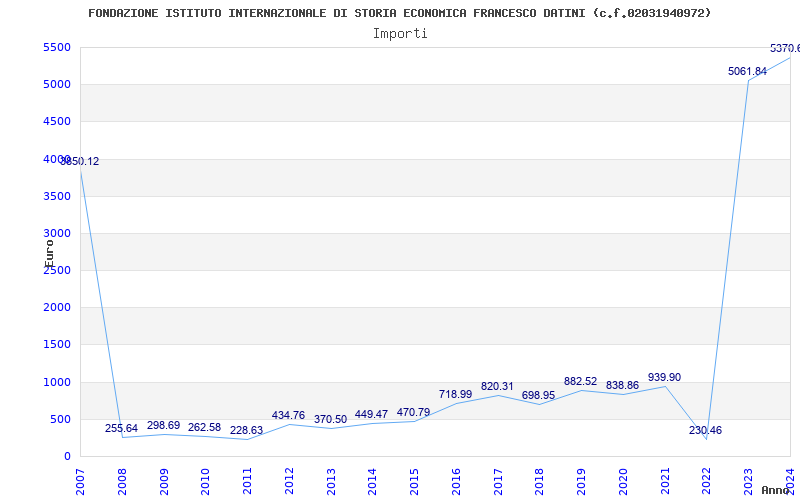
Task: Select the 882.52 data label
Action: [580, 382]
